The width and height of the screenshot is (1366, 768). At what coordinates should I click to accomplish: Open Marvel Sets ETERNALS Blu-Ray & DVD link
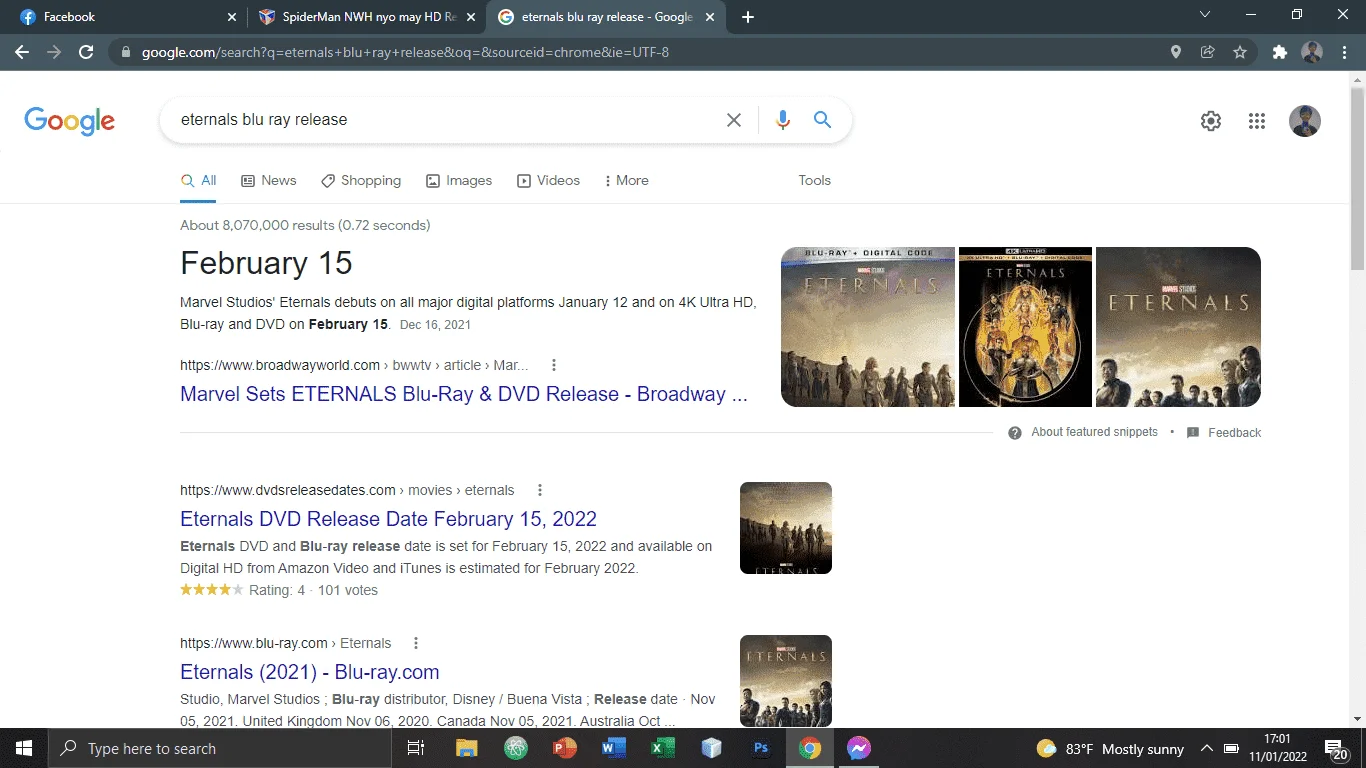click(x=463, y=394)
